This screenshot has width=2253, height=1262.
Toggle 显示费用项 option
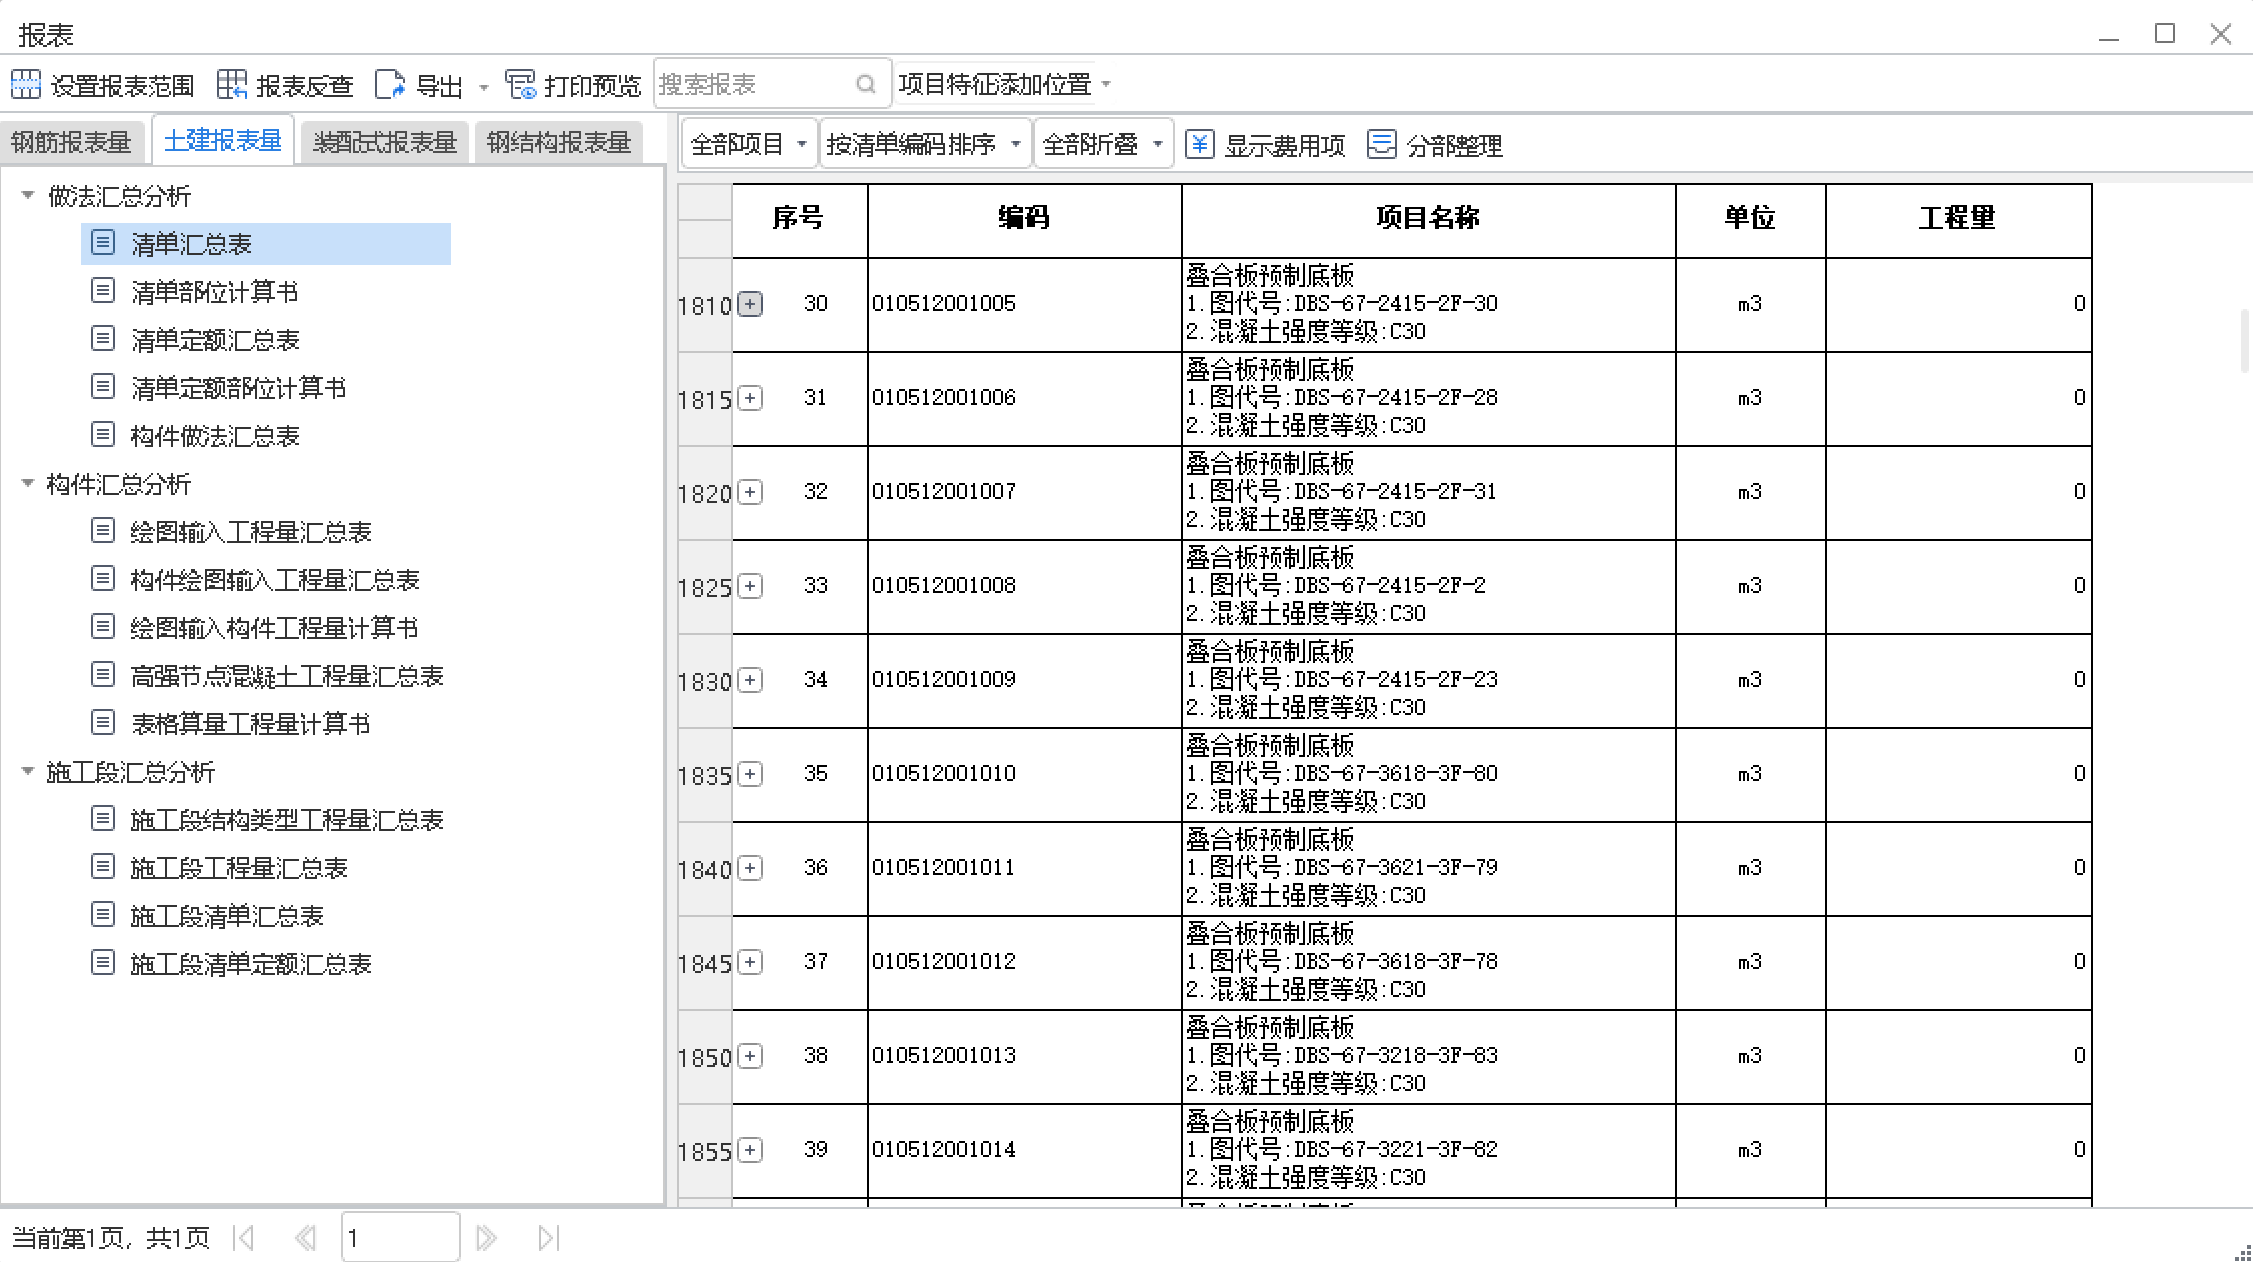(x=1265, y=145)
